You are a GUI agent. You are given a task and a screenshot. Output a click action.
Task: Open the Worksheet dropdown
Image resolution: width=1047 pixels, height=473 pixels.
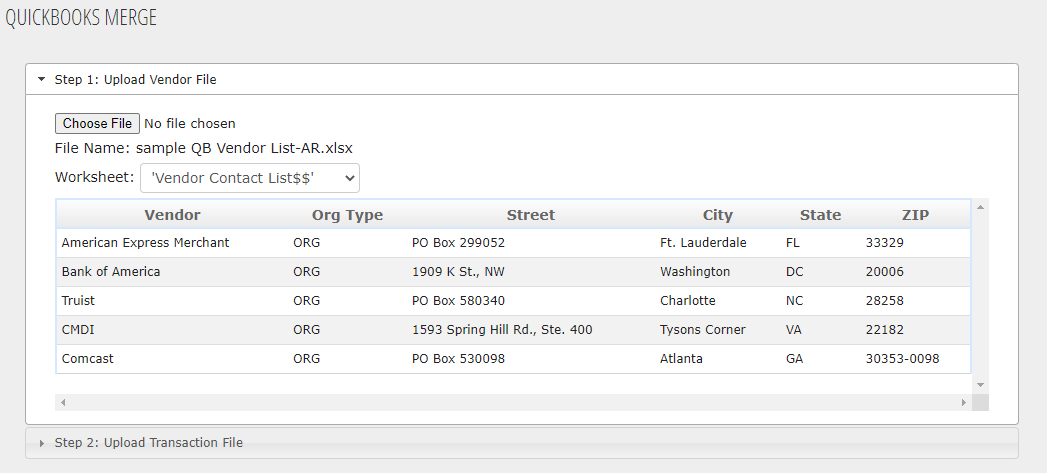click(x=250, y=178)
